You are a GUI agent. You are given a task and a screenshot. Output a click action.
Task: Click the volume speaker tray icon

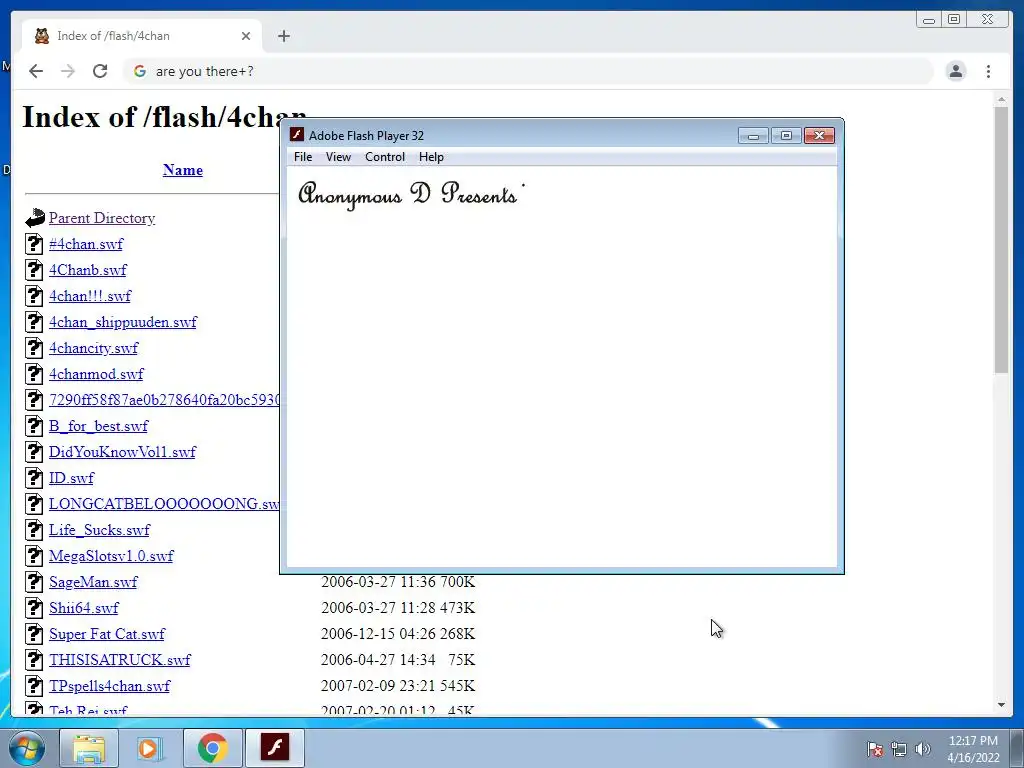[x=922, y=749]
